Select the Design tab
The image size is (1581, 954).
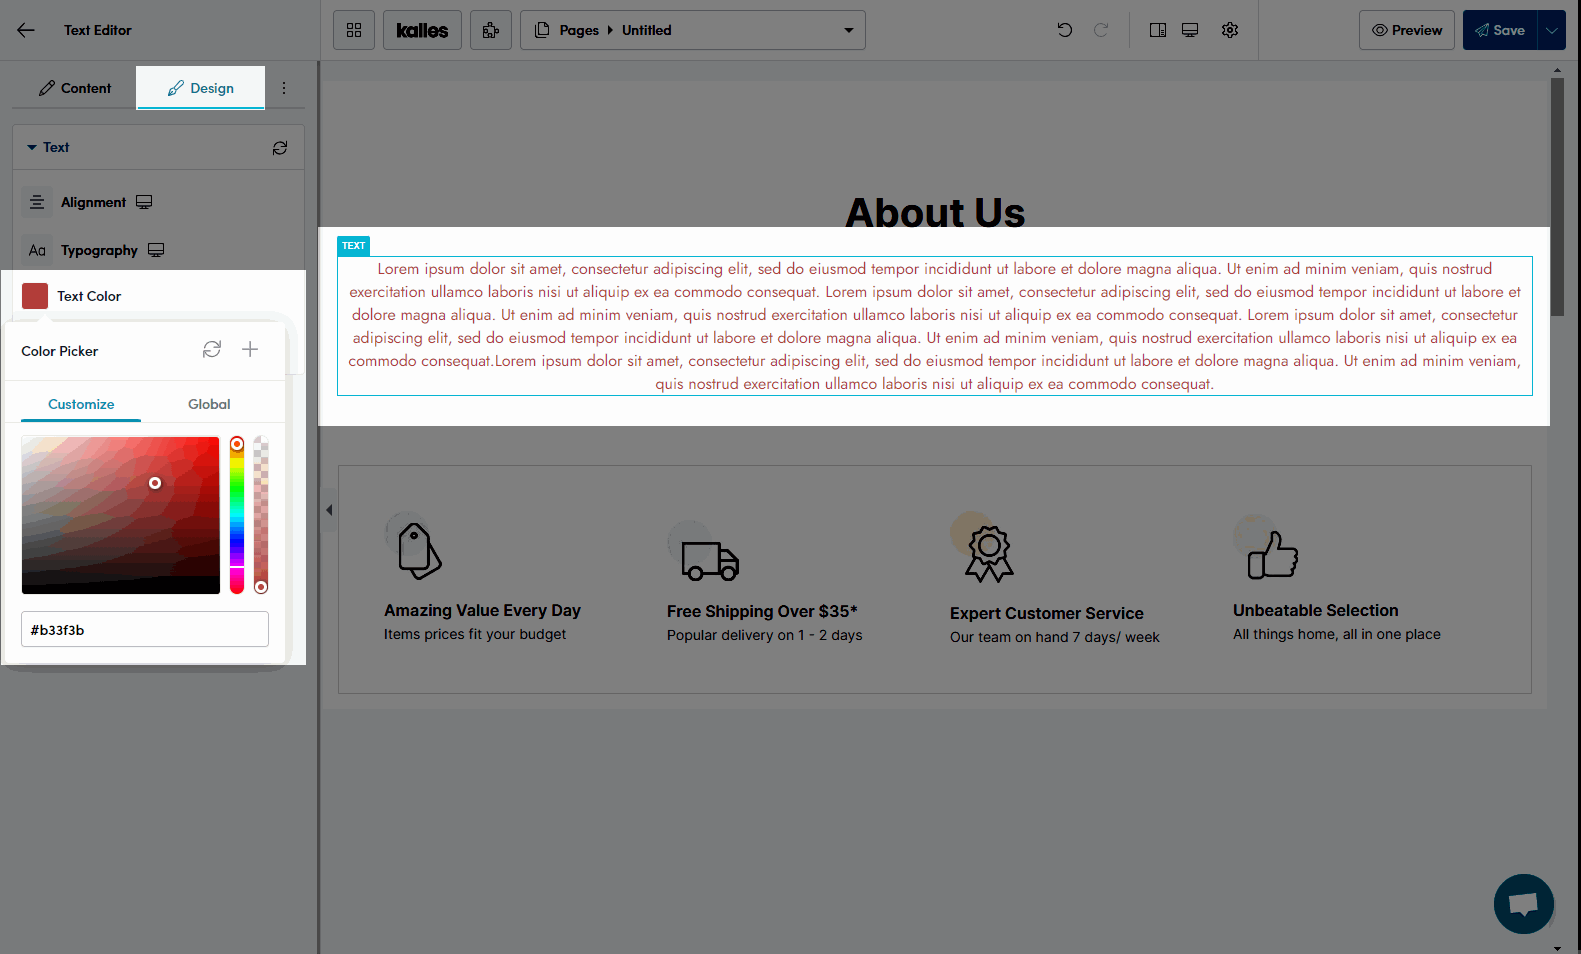[201, 88]
